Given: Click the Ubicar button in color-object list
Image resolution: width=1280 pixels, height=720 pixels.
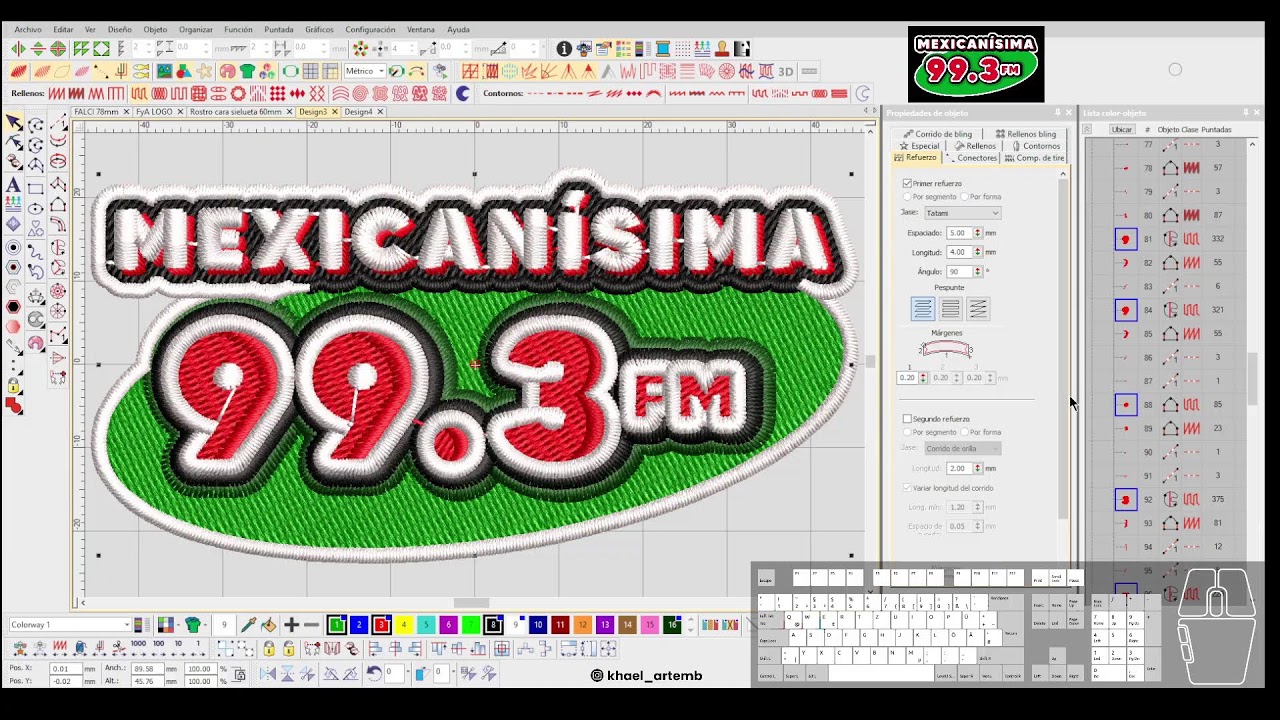Looking at the screenshot, I should pos(1122,130).
